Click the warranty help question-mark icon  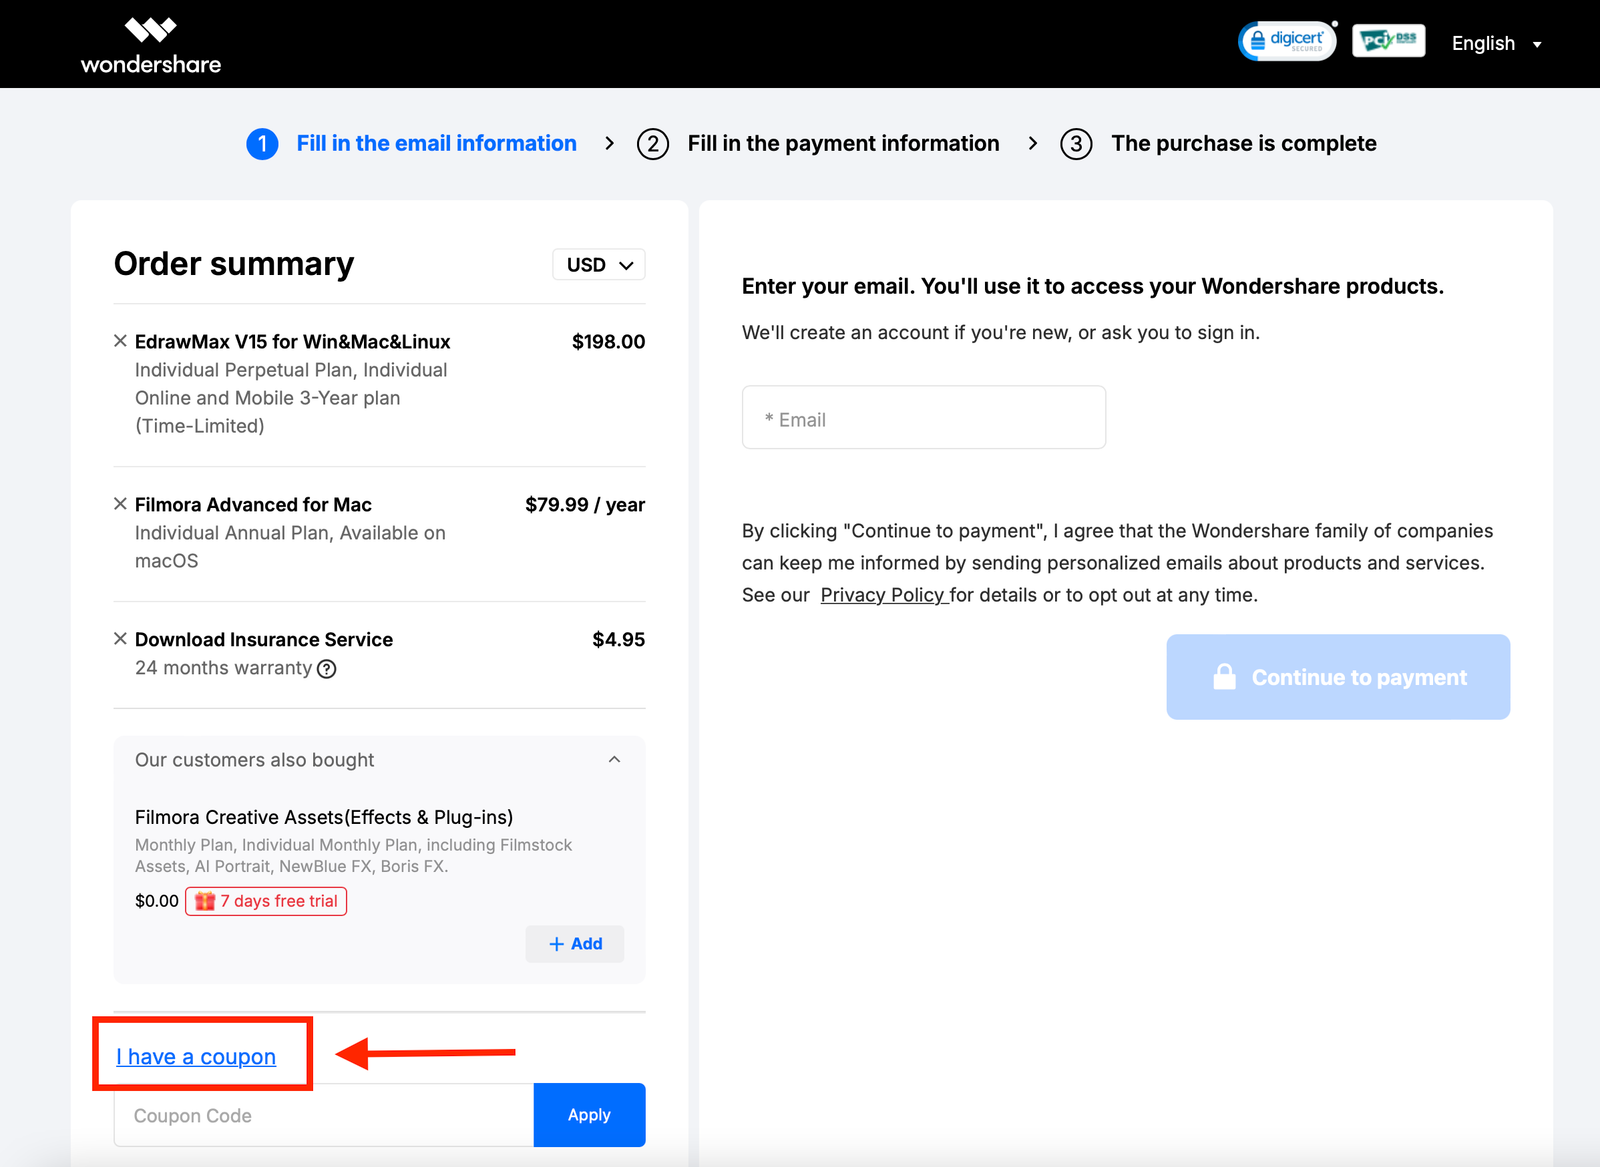(327, 669)
